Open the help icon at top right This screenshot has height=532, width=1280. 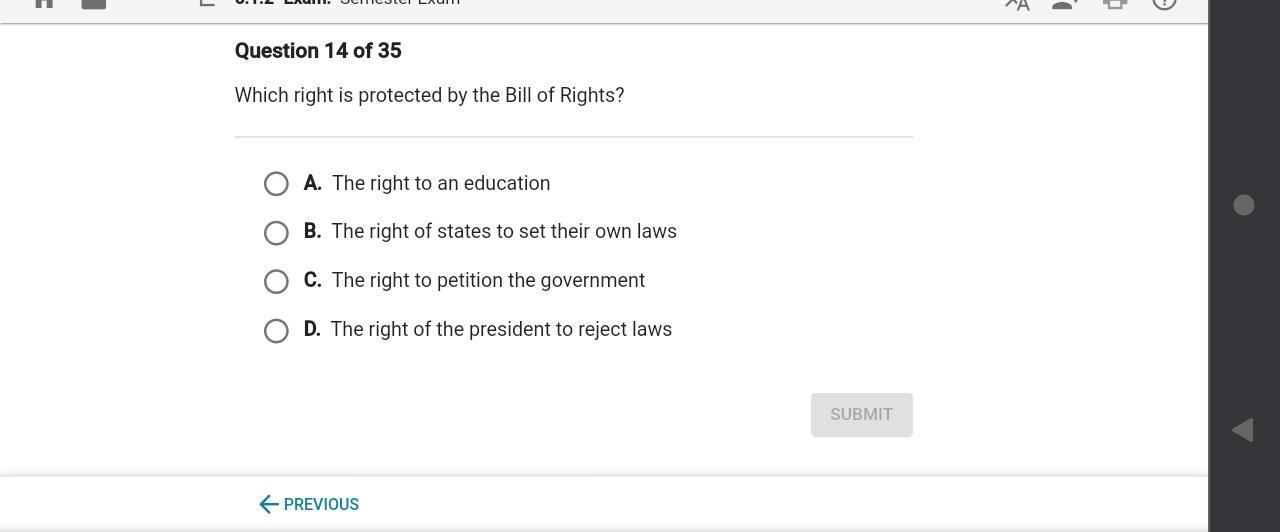(x=1164, y=3)
